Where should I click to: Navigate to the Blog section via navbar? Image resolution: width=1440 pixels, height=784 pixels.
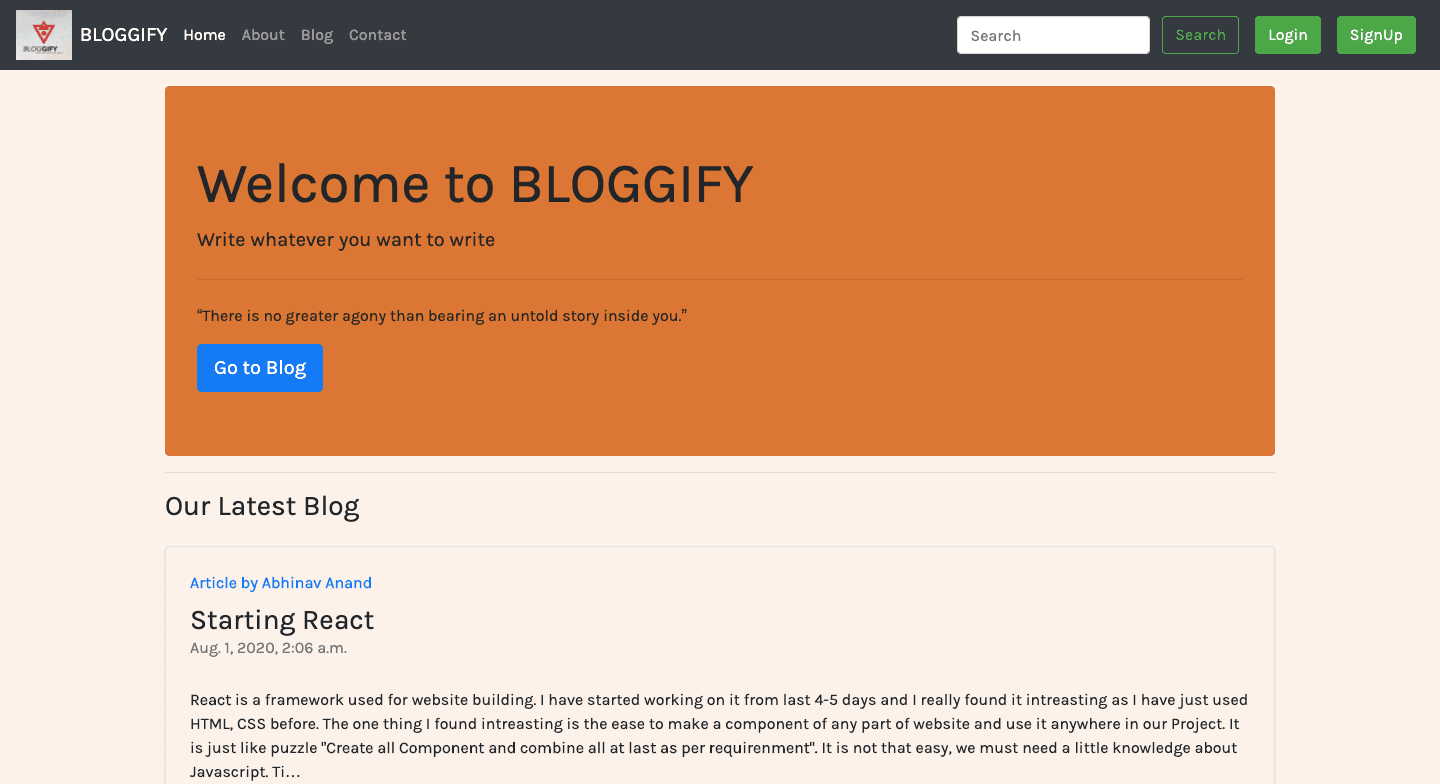tap(317, 34)
